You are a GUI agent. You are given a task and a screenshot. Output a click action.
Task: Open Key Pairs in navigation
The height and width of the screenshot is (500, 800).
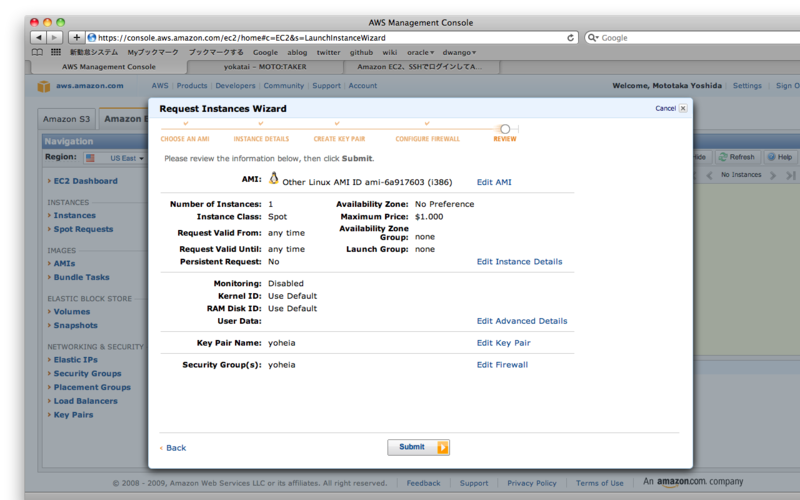coord(73,415)
